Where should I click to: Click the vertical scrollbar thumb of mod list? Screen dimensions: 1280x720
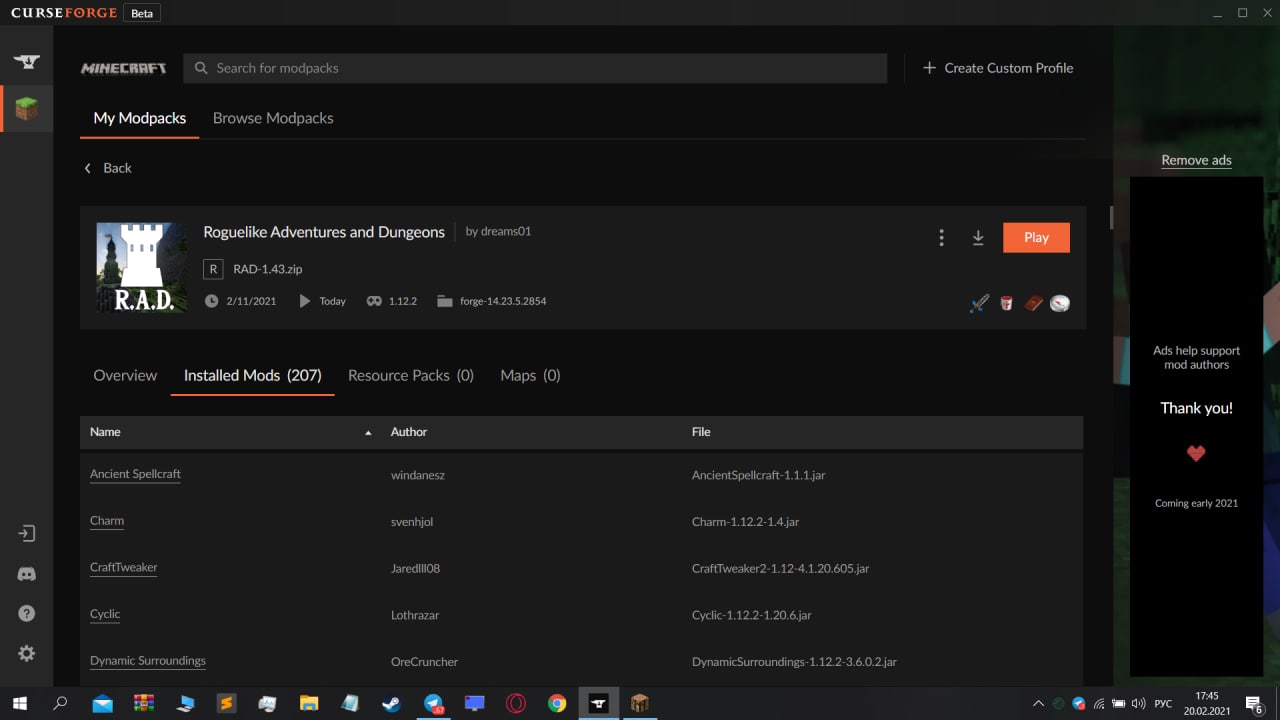1111,217
